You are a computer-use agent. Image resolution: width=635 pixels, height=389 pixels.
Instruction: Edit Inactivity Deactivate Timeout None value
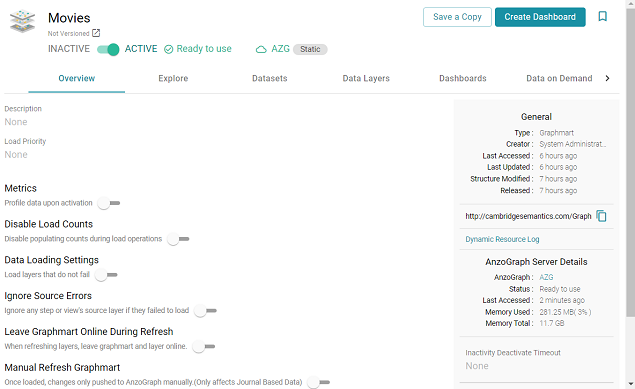click(477, 366)
